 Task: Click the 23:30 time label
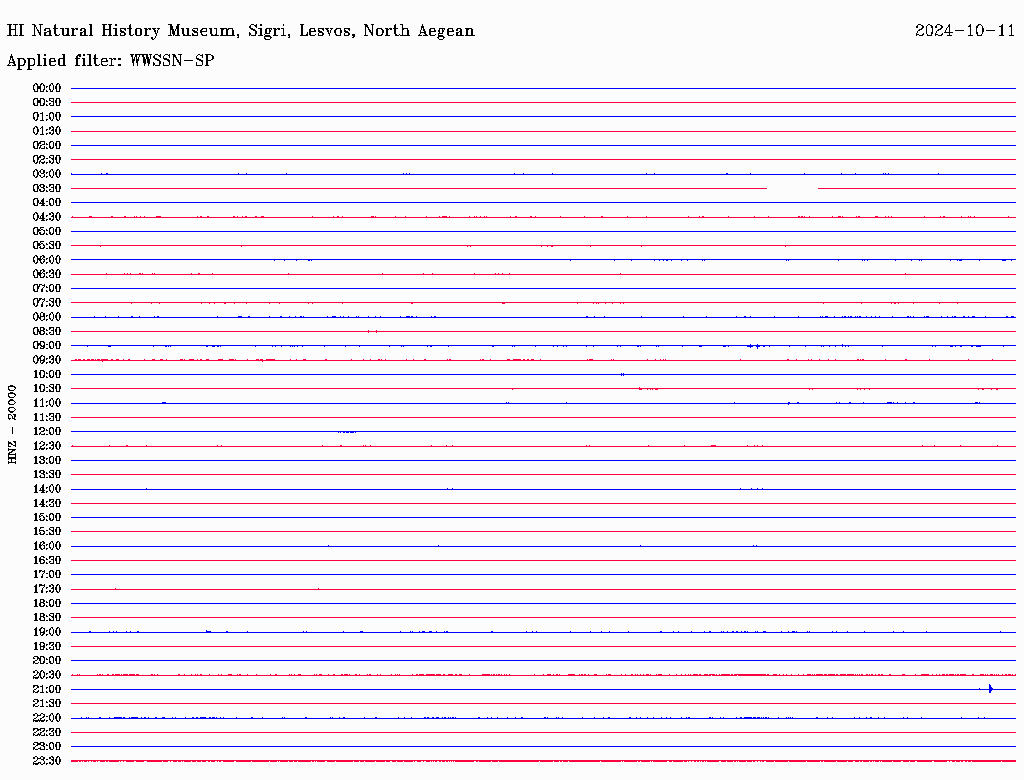point(47,760)
